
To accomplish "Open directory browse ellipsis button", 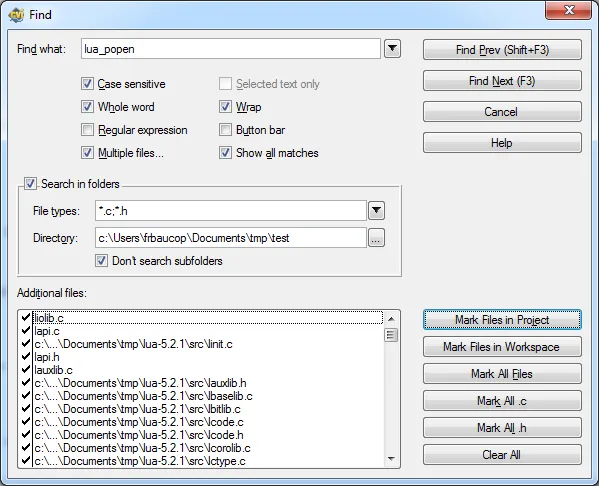I will 376,238.
